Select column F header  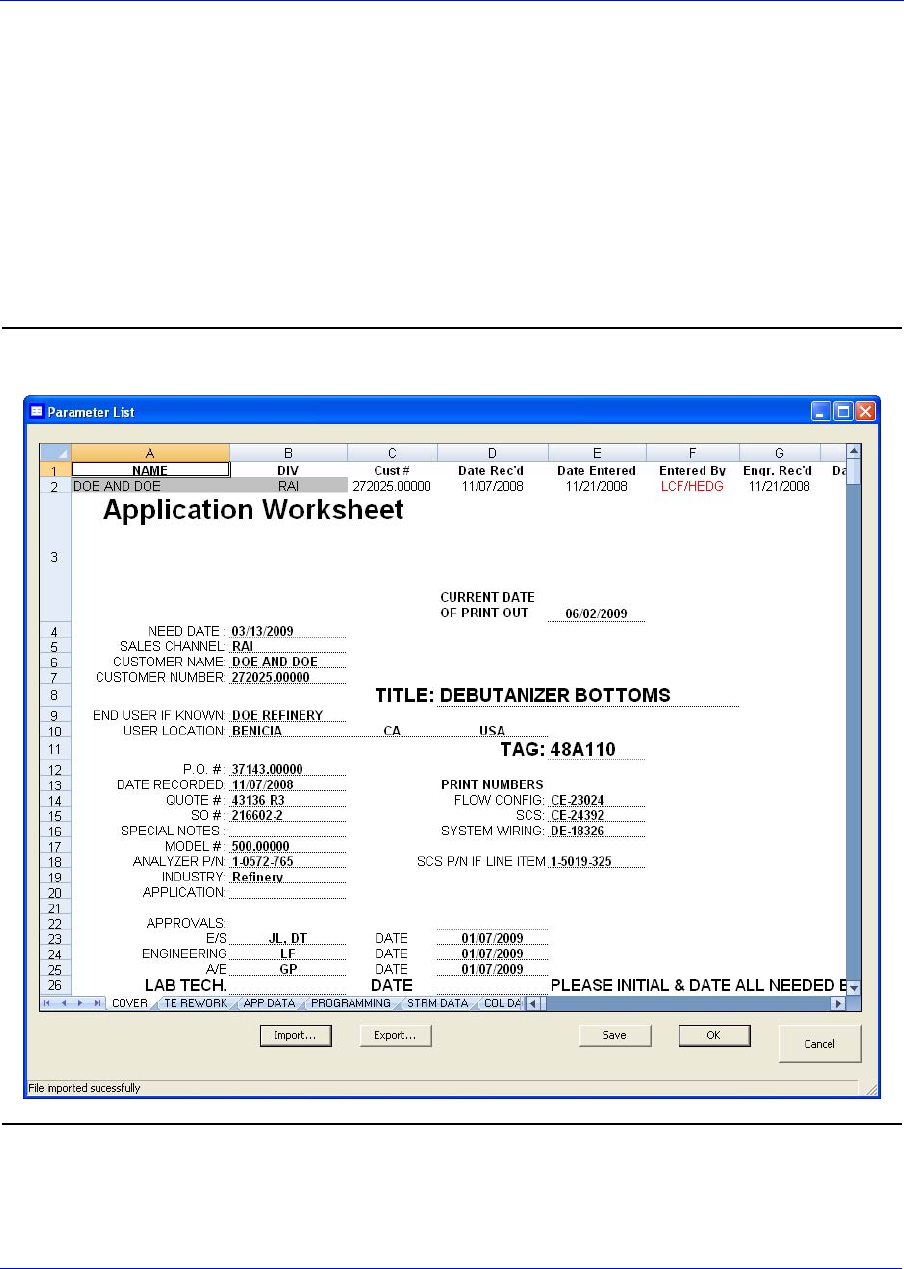(x=692, y=453)
